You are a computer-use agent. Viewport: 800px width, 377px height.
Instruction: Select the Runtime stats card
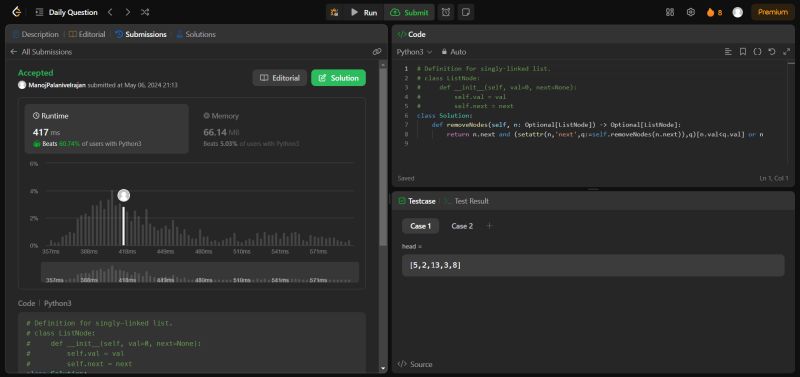(107, 129)
